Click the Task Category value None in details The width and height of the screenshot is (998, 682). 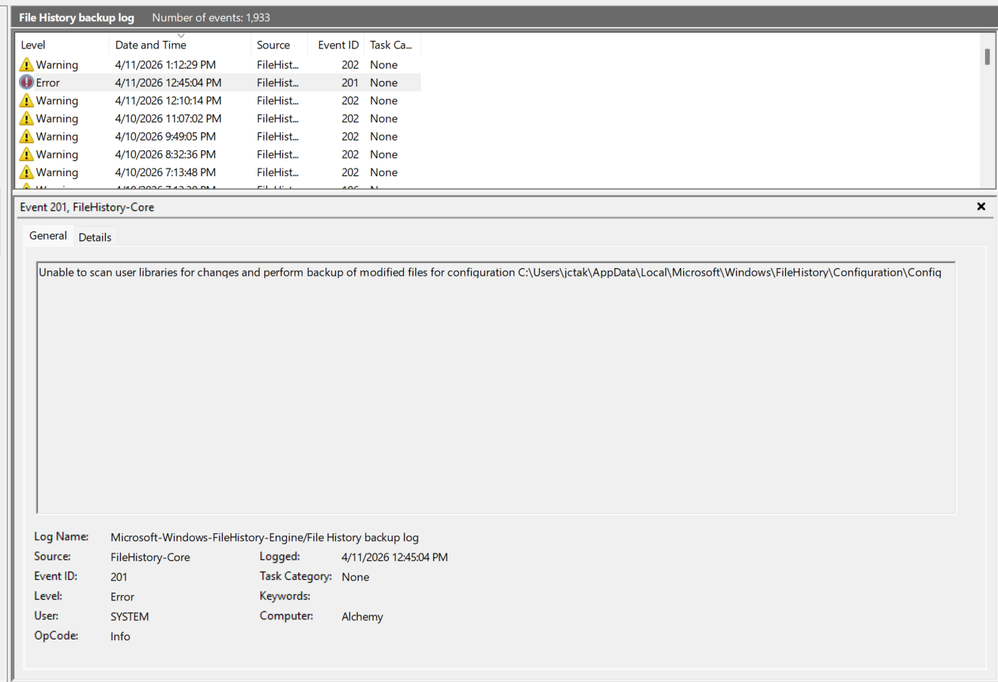(355, 577)
